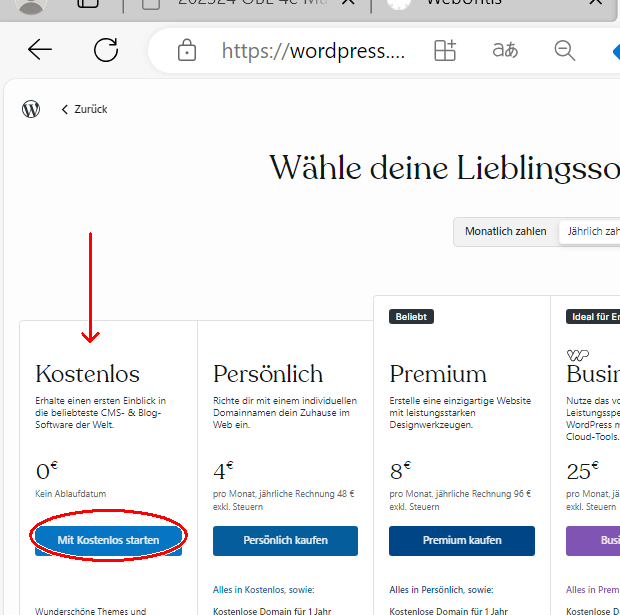Open the apps/collections icon in address bar
The width and height of the screenshot is (620, 615).
445,50
